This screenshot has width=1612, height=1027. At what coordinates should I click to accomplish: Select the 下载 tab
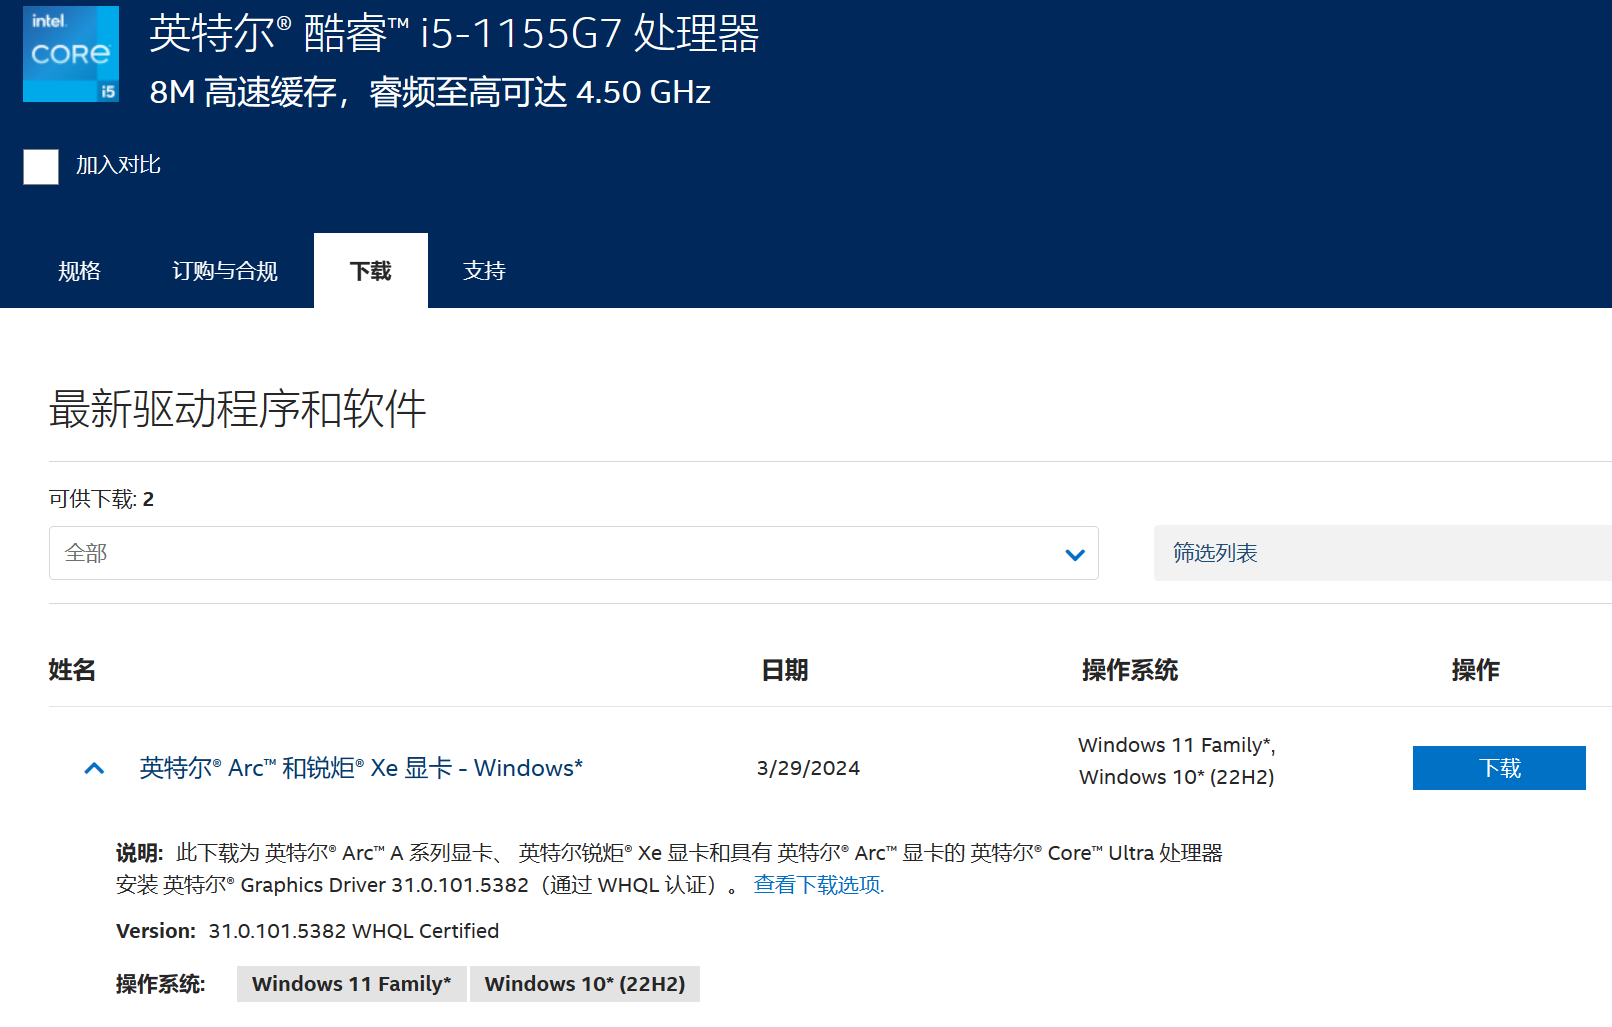(371, 271)
